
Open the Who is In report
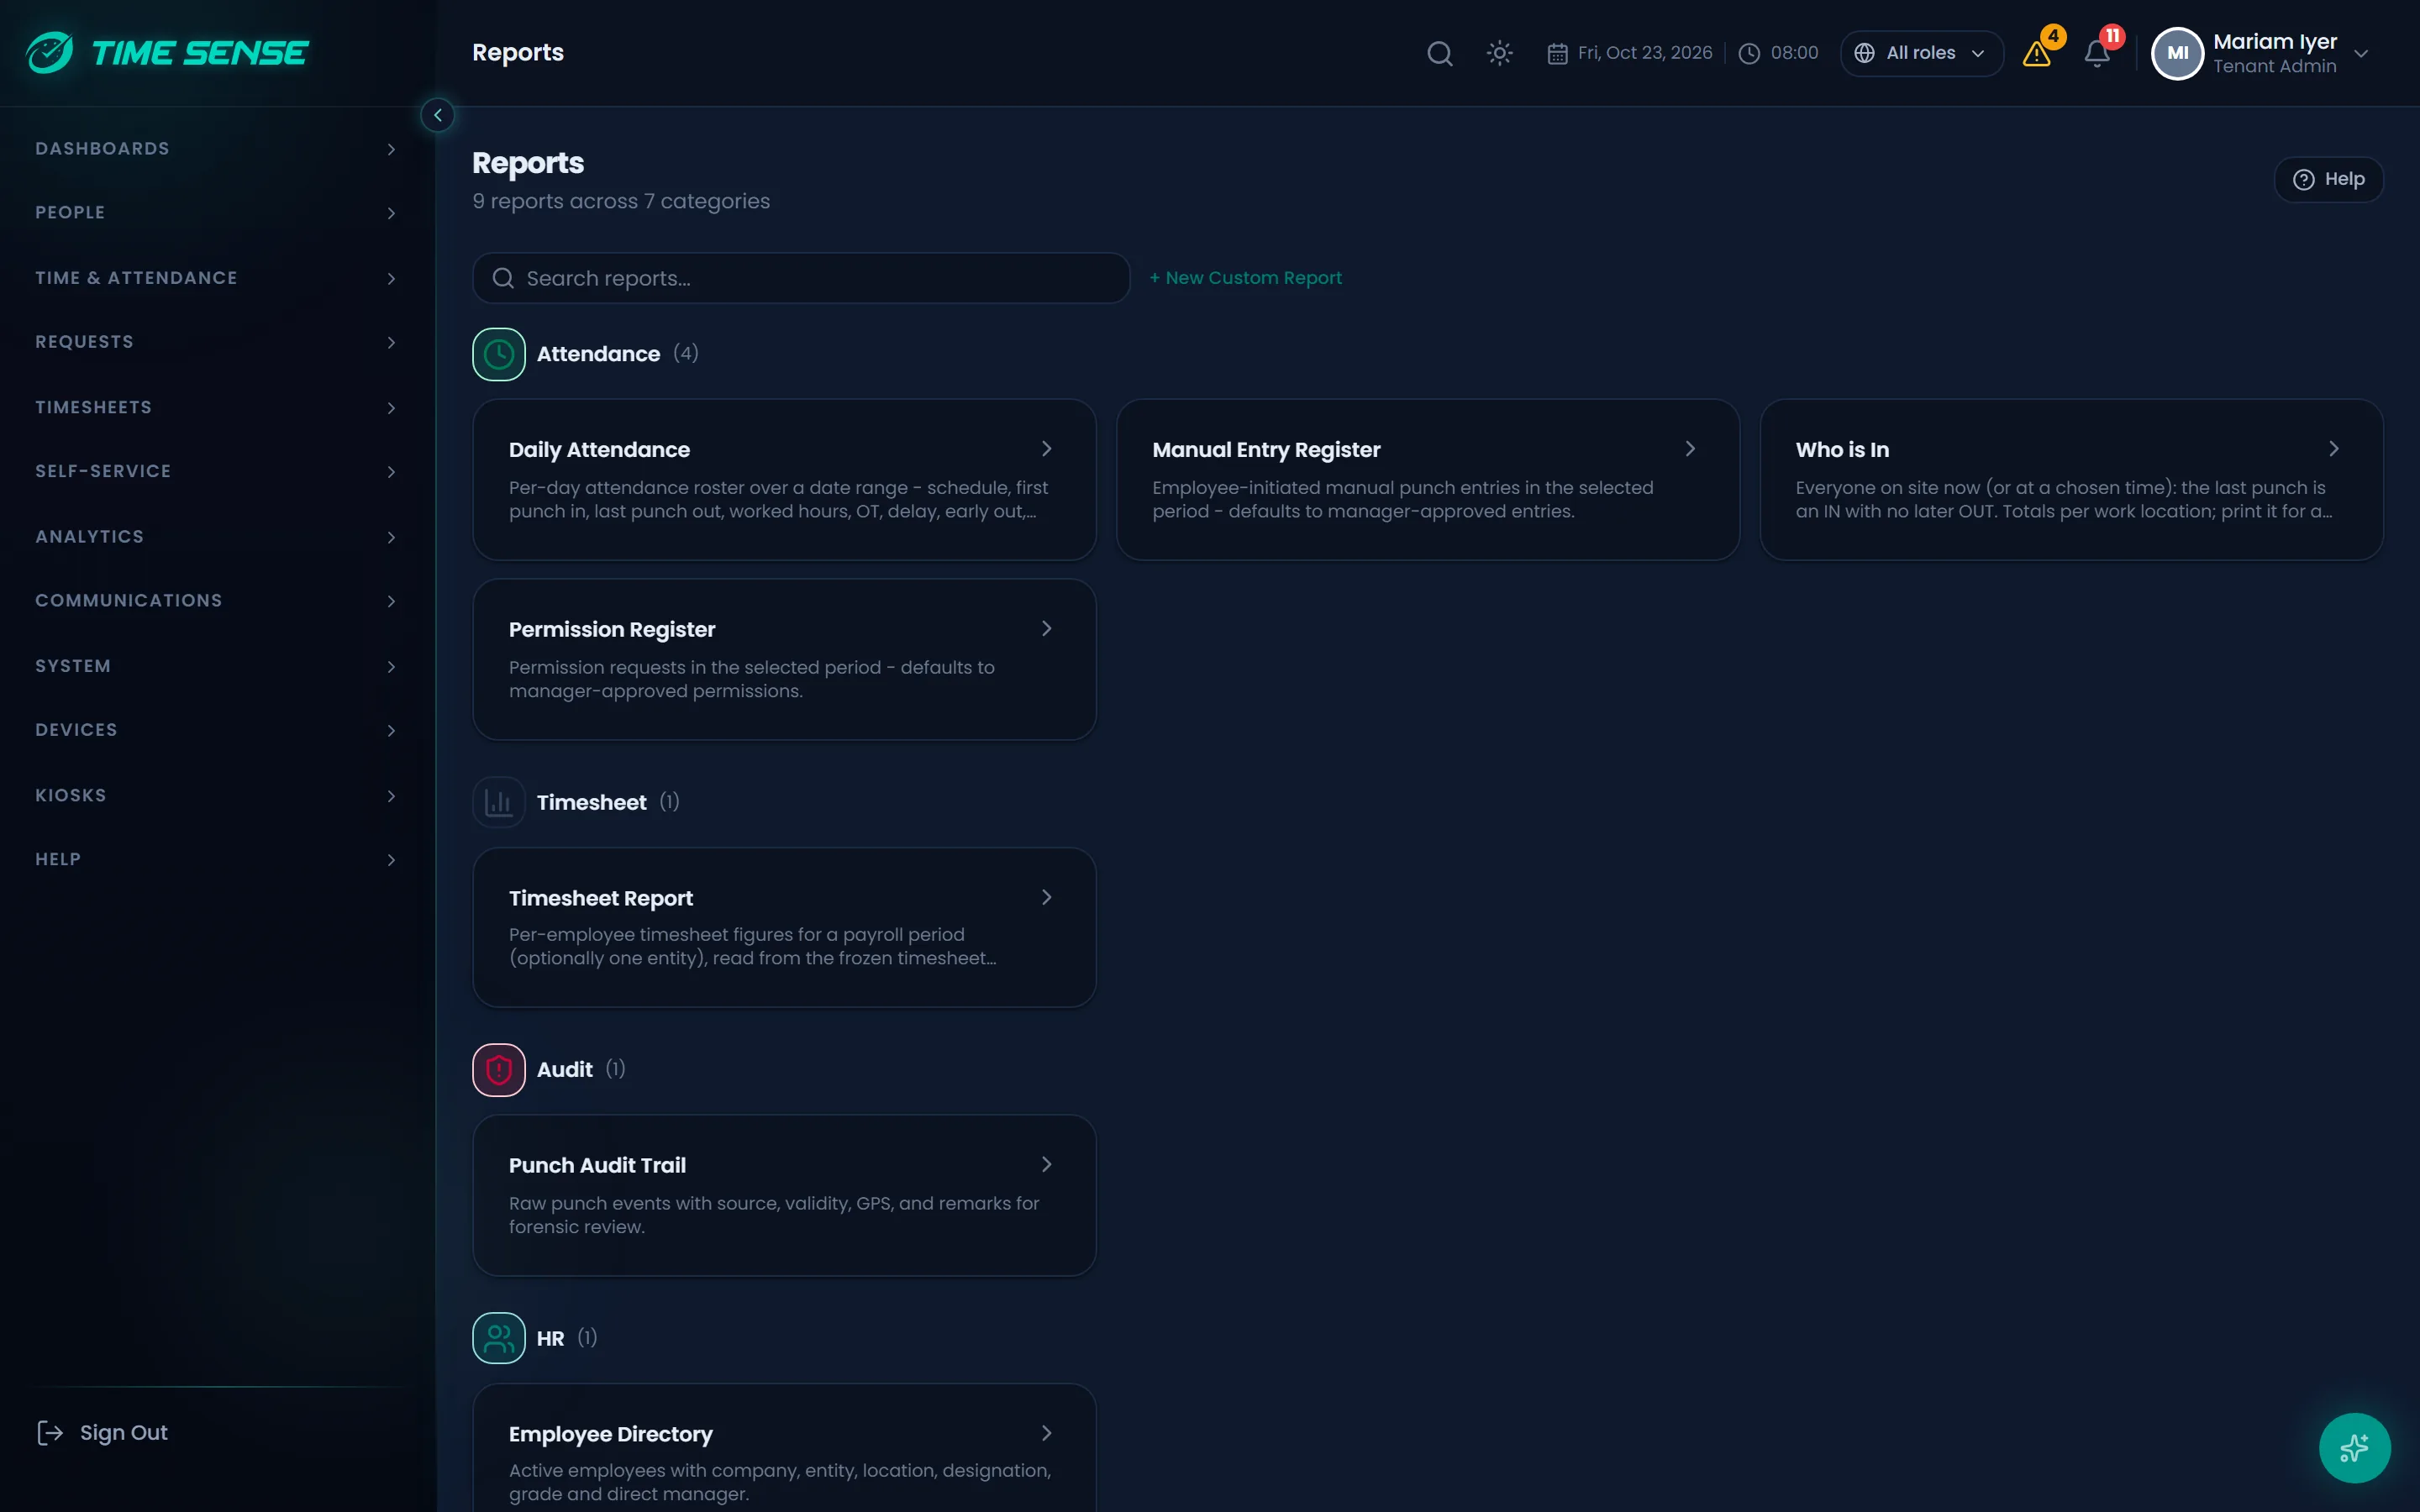2071,480
